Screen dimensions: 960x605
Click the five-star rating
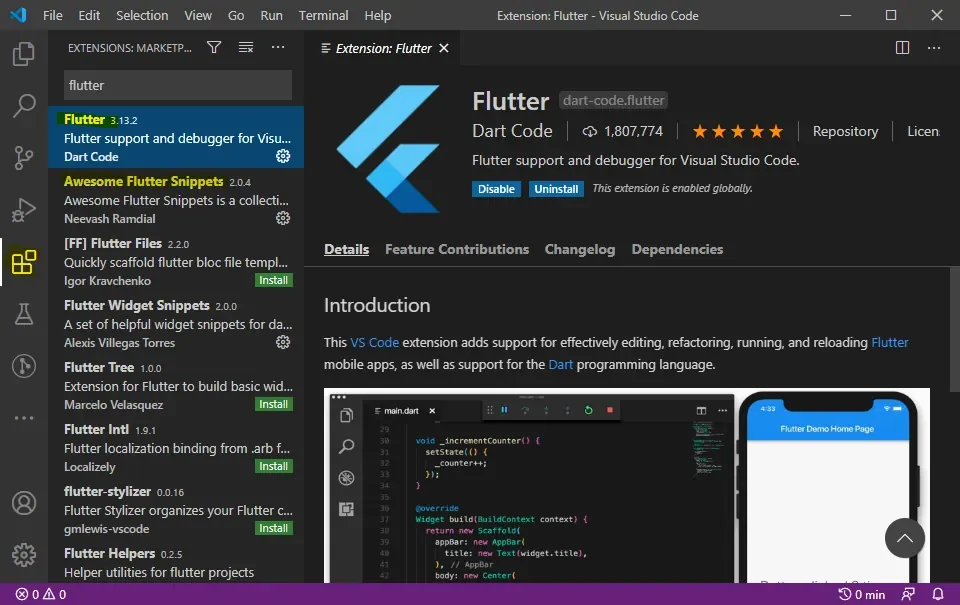pyautogui.click(x=738, y=131)
